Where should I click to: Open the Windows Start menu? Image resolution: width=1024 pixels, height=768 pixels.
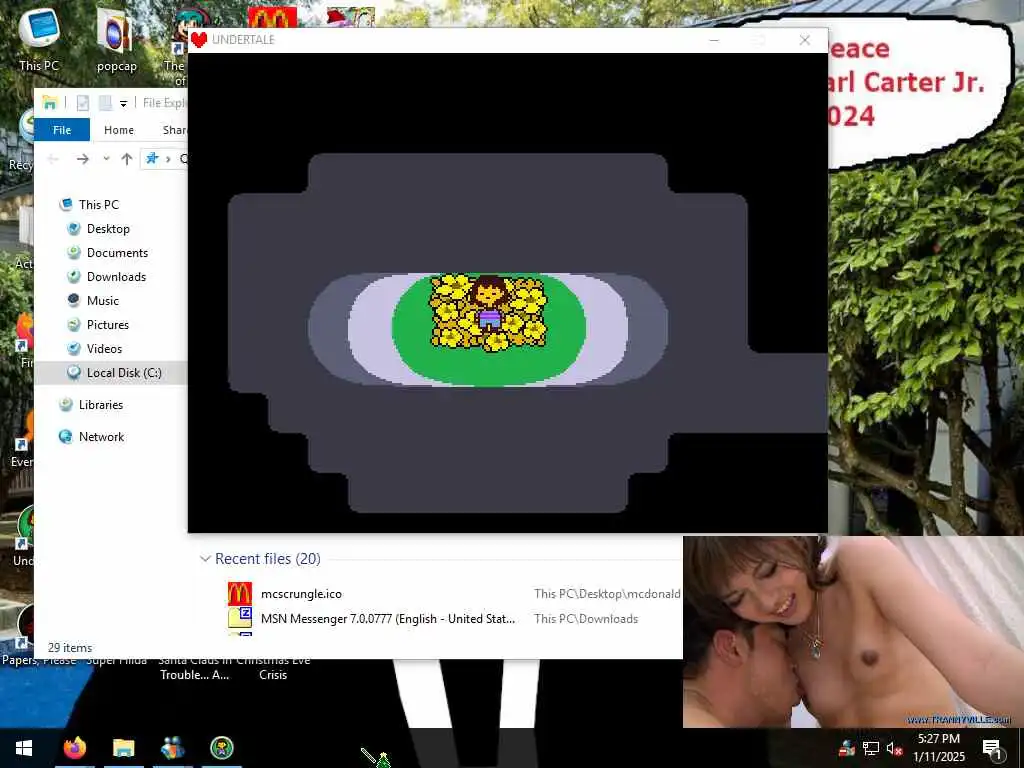click(x=24, y=748)
